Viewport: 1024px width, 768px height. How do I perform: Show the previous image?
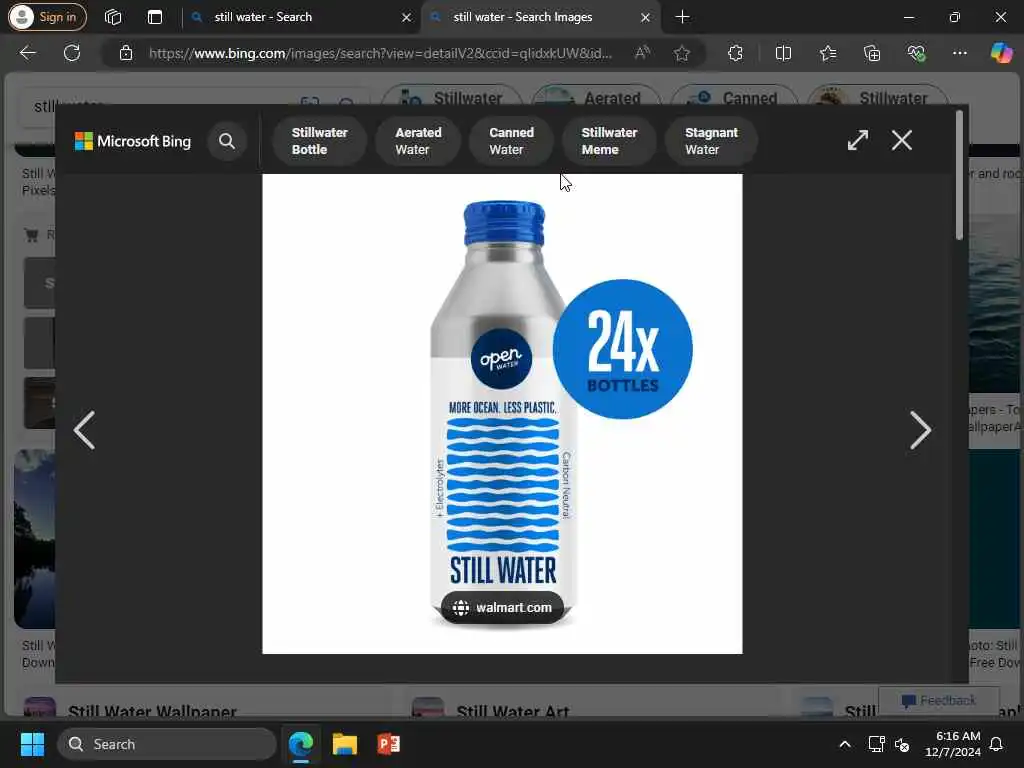(85, 430)
